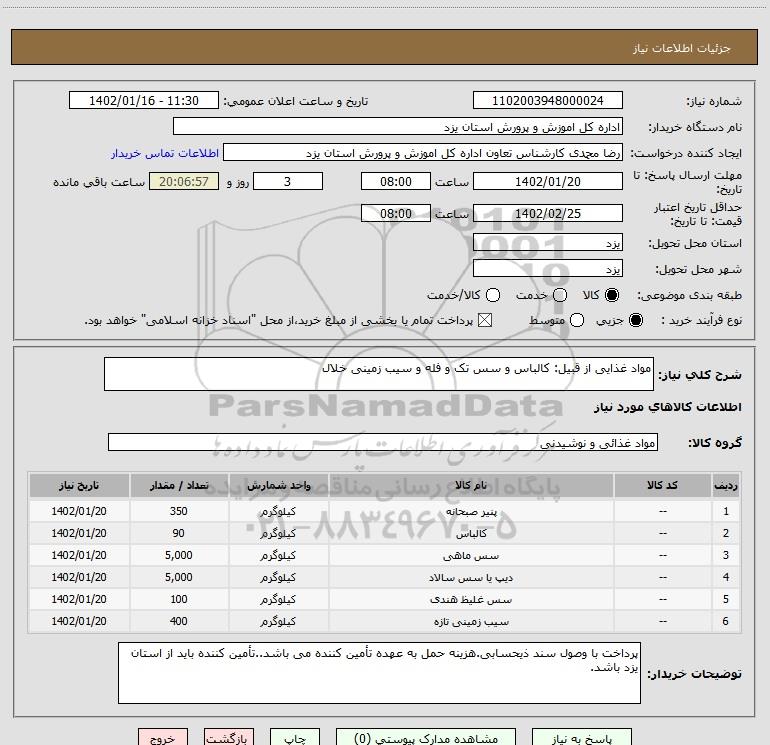The width and height of the screenshot is (770, 745).
Task: Click the delivery province field یزد
Action: tap(548, 242)
